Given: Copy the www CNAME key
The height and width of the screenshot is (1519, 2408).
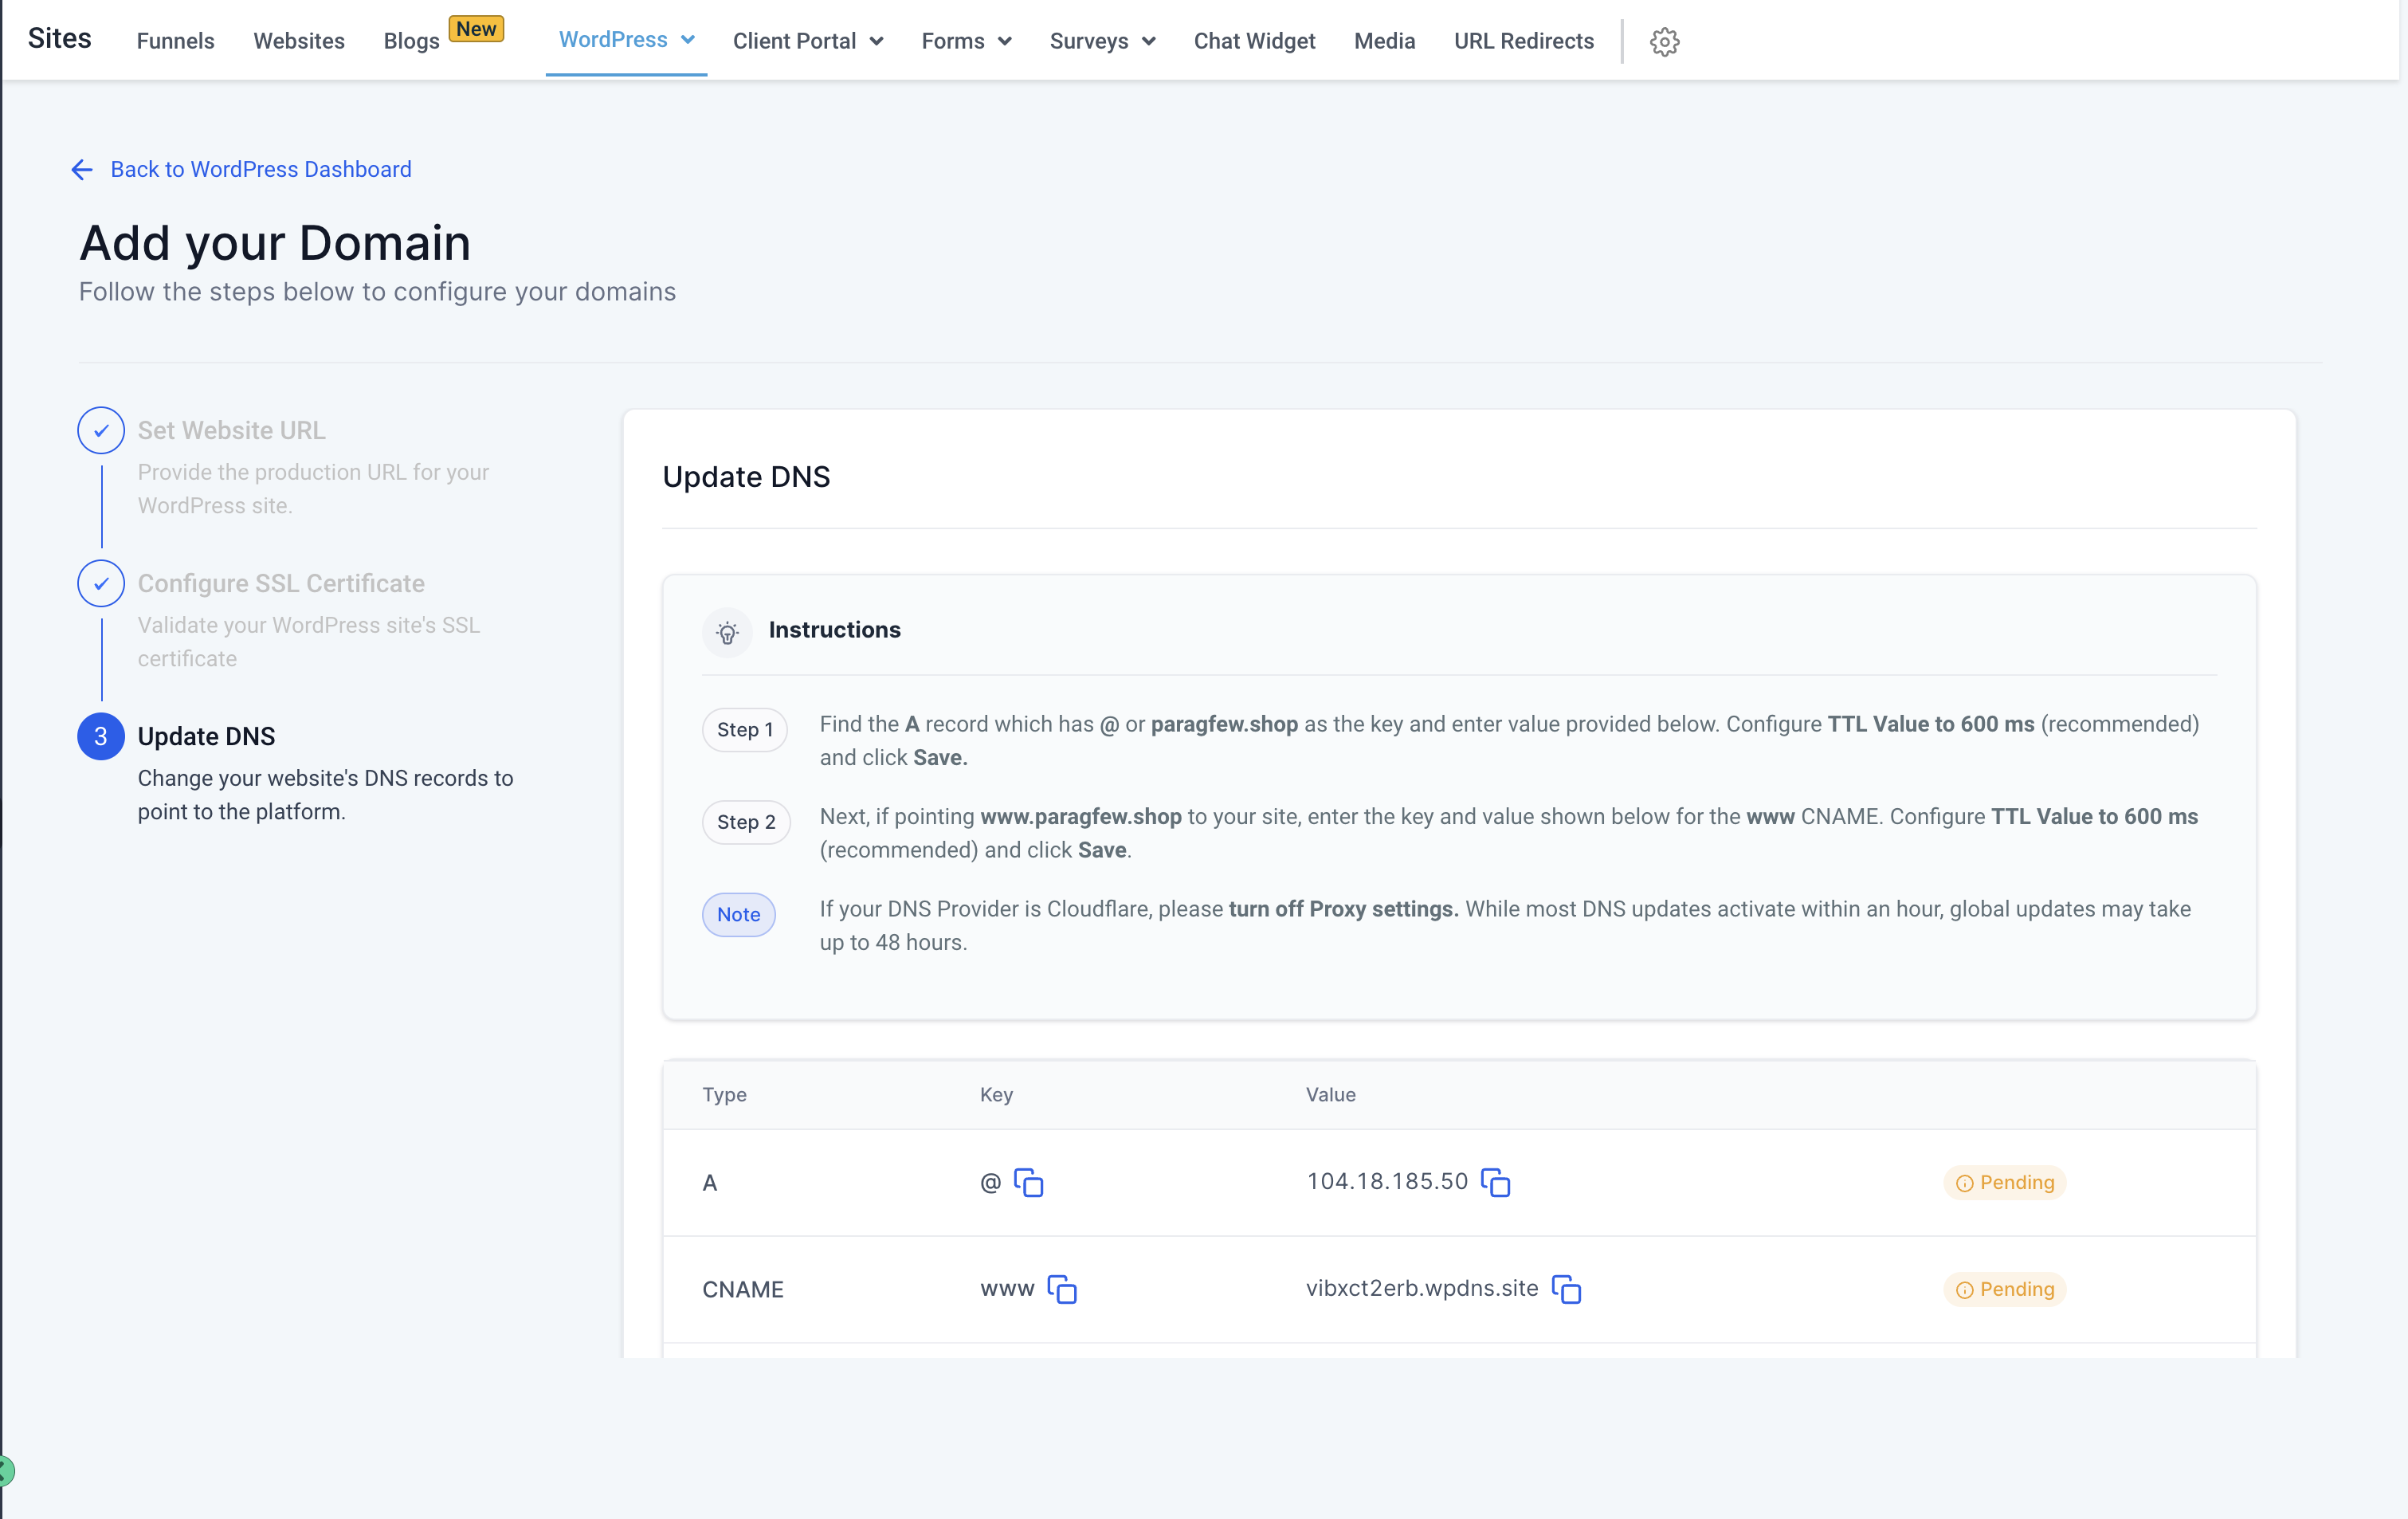Looking at the screenshot, I should [x=1061, y=1289].
